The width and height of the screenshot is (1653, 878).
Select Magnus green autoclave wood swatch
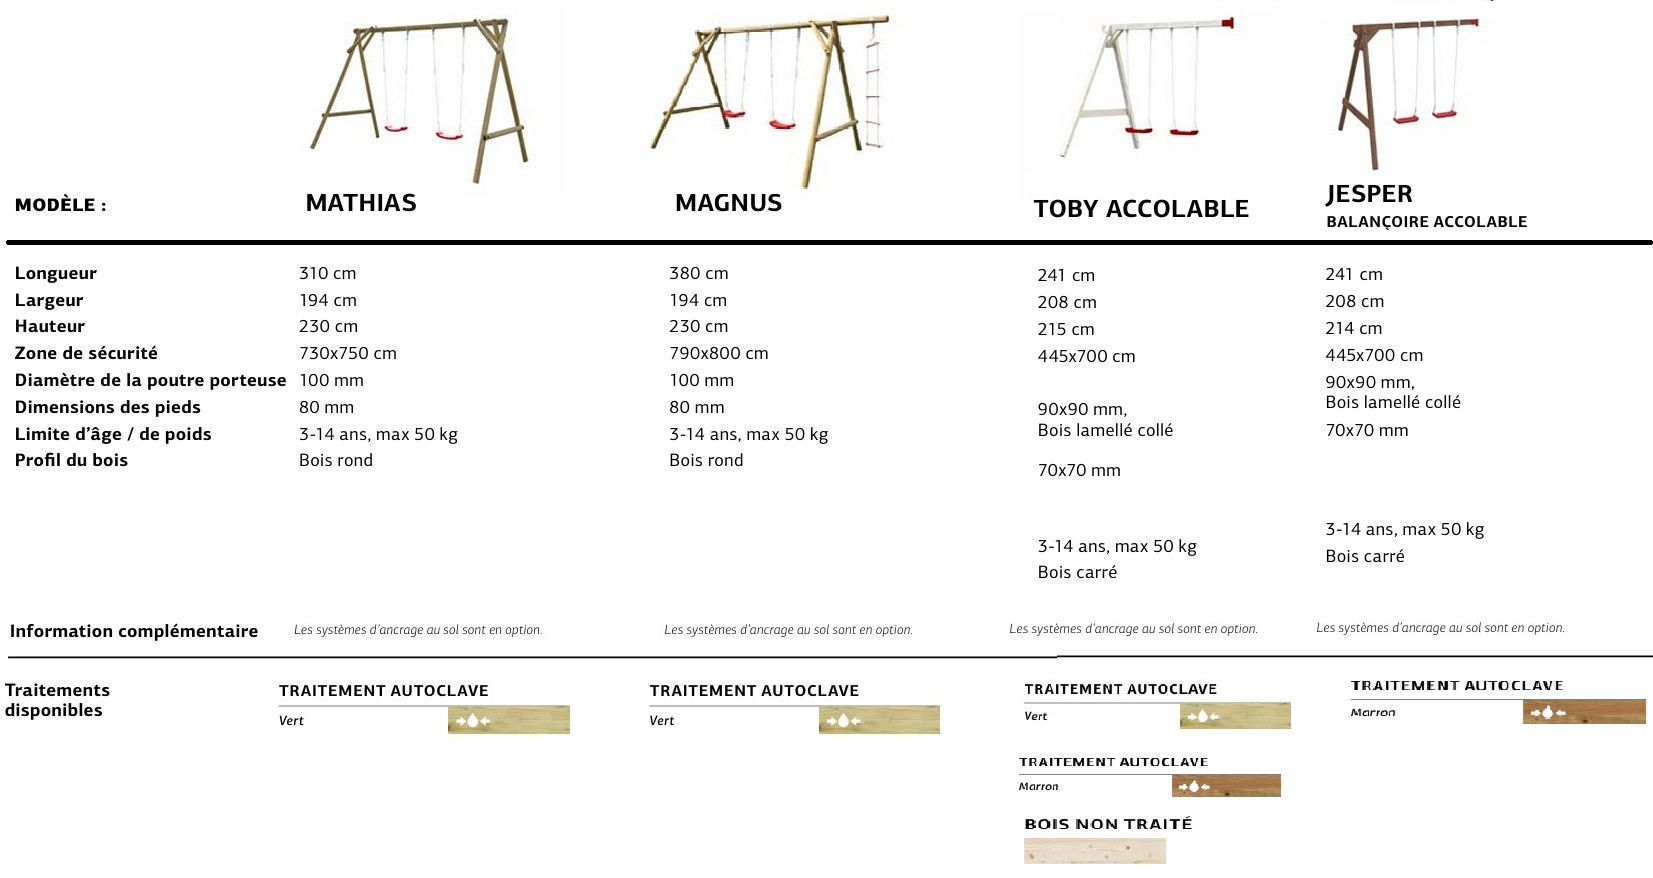pyautogui.click(x=879, y=720)
